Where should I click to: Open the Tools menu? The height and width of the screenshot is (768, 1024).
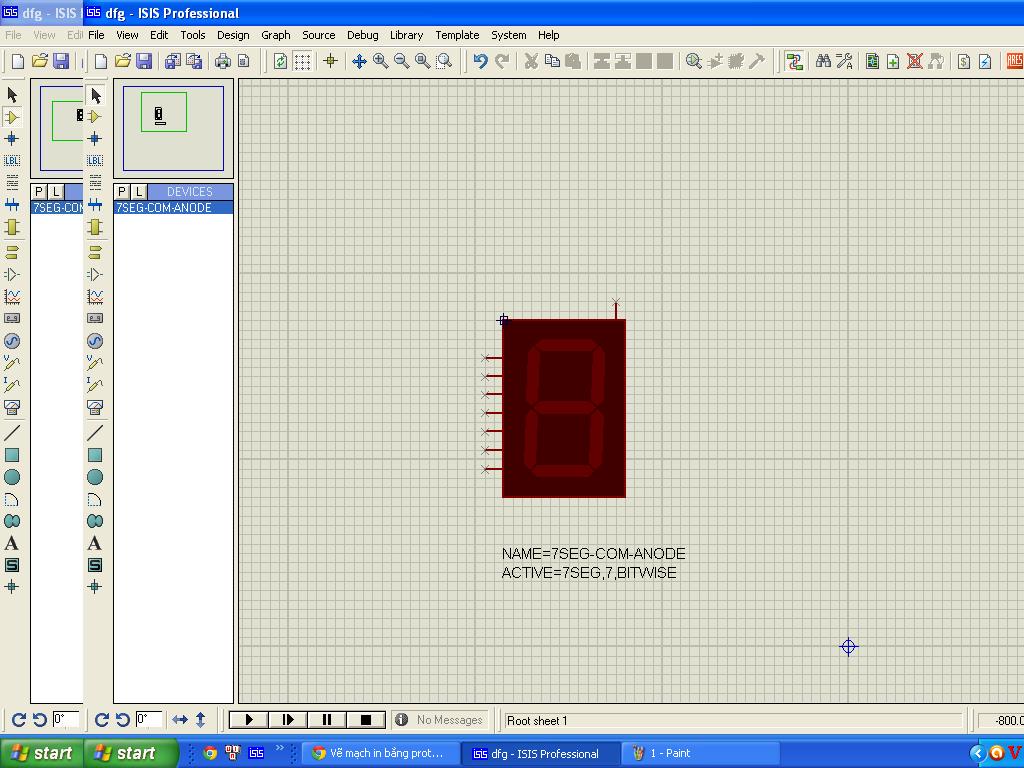192,35
